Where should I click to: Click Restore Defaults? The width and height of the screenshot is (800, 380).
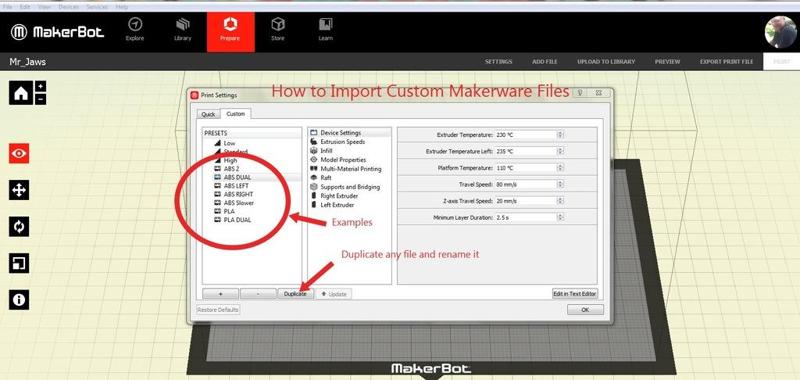(218, 310)
